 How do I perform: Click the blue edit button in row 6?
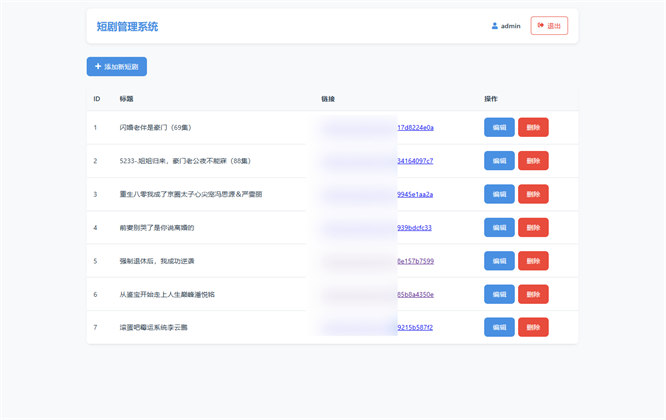coord(499,294)
